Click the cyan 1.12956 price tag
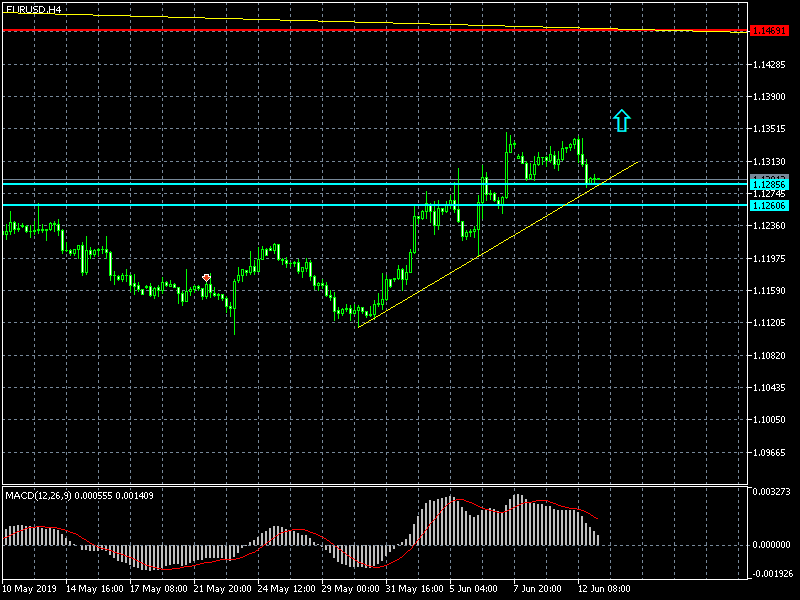 (x=768, y=185)
